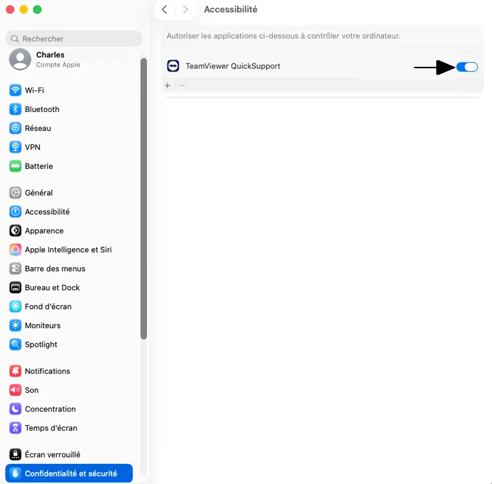Click the Moniteurs icon
492x484 pixels.
pyautogui.click(x=15, y=325)
